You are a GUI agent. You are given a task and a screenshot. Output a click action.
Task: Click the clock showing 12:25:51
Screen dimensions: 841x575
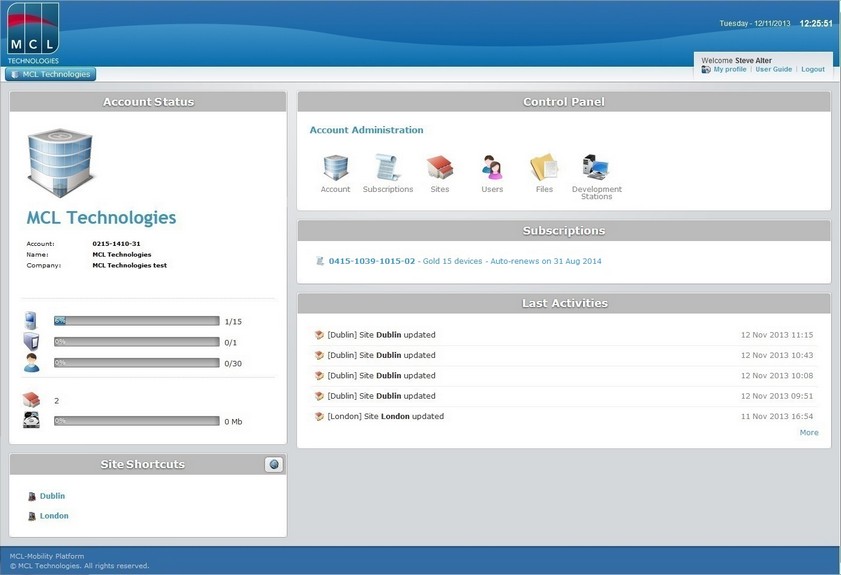(816, 24)
